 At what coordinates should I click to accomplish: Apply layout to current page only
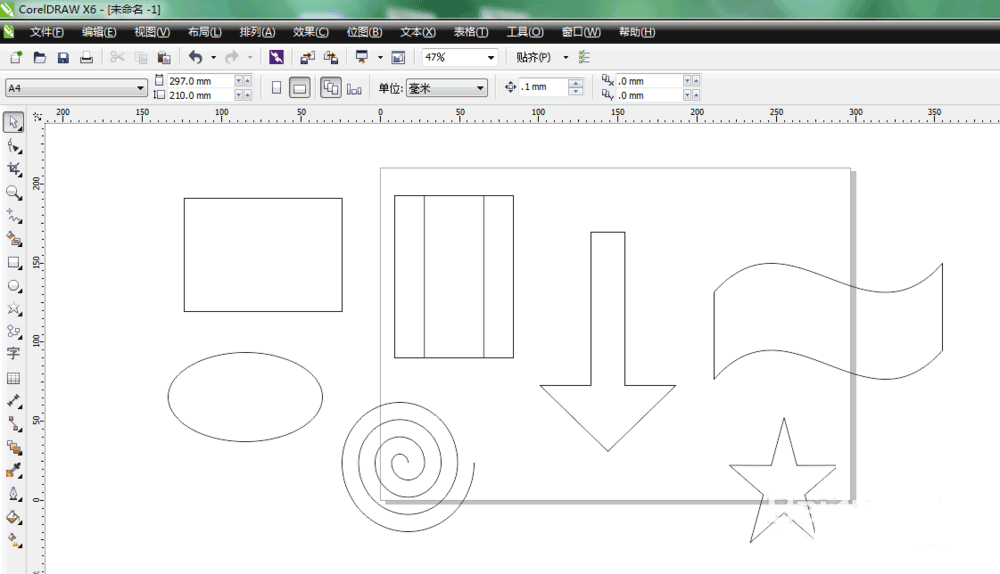(x=354, y=88)
